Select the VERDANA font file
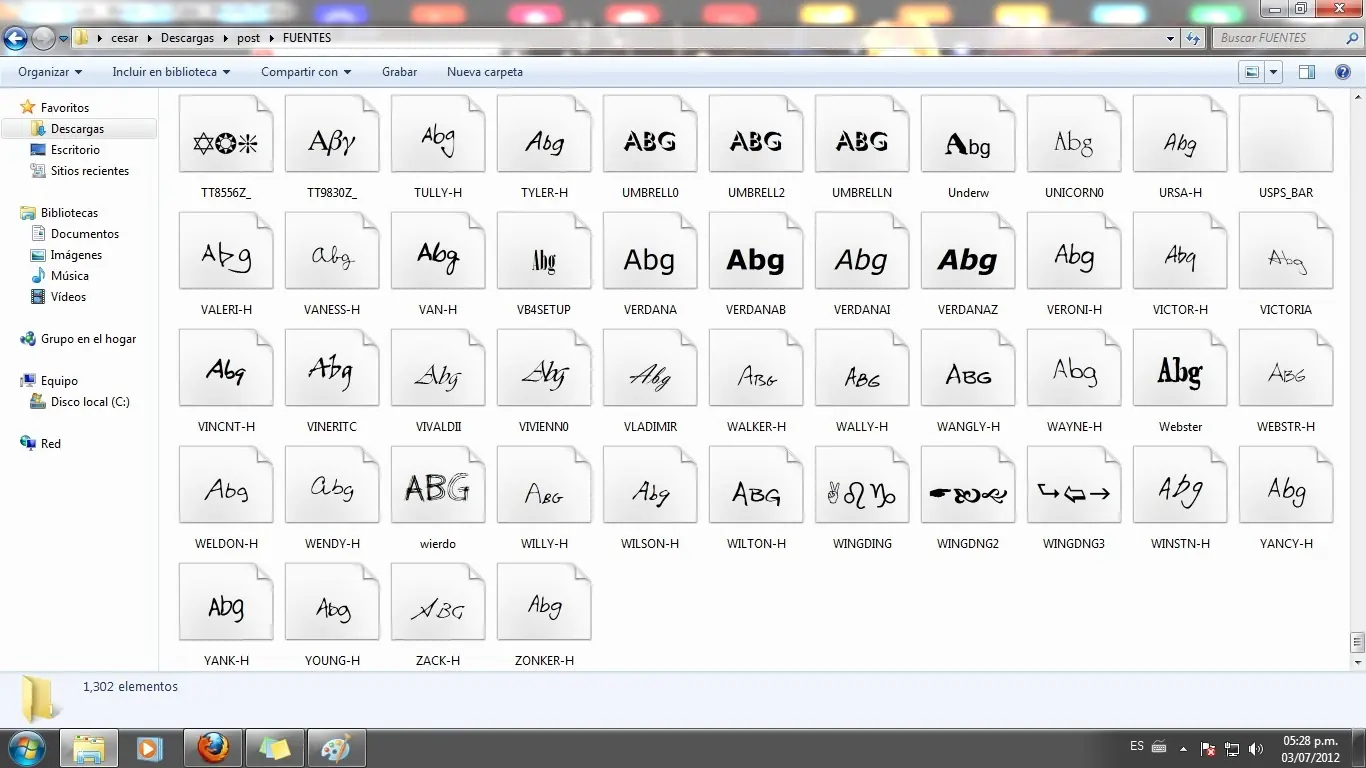Screen dimensions: 1366x768 pos(650,264)
